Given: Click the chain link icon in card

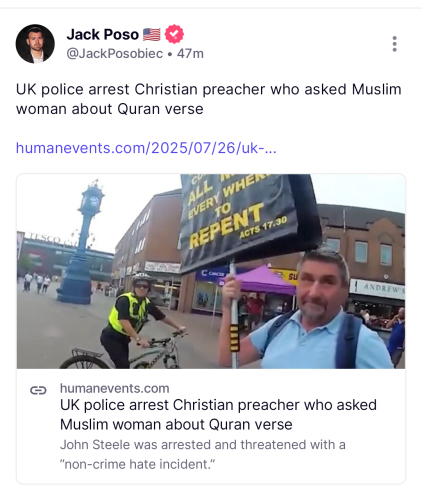Looking at the screenshot, I should click(38, 390).
